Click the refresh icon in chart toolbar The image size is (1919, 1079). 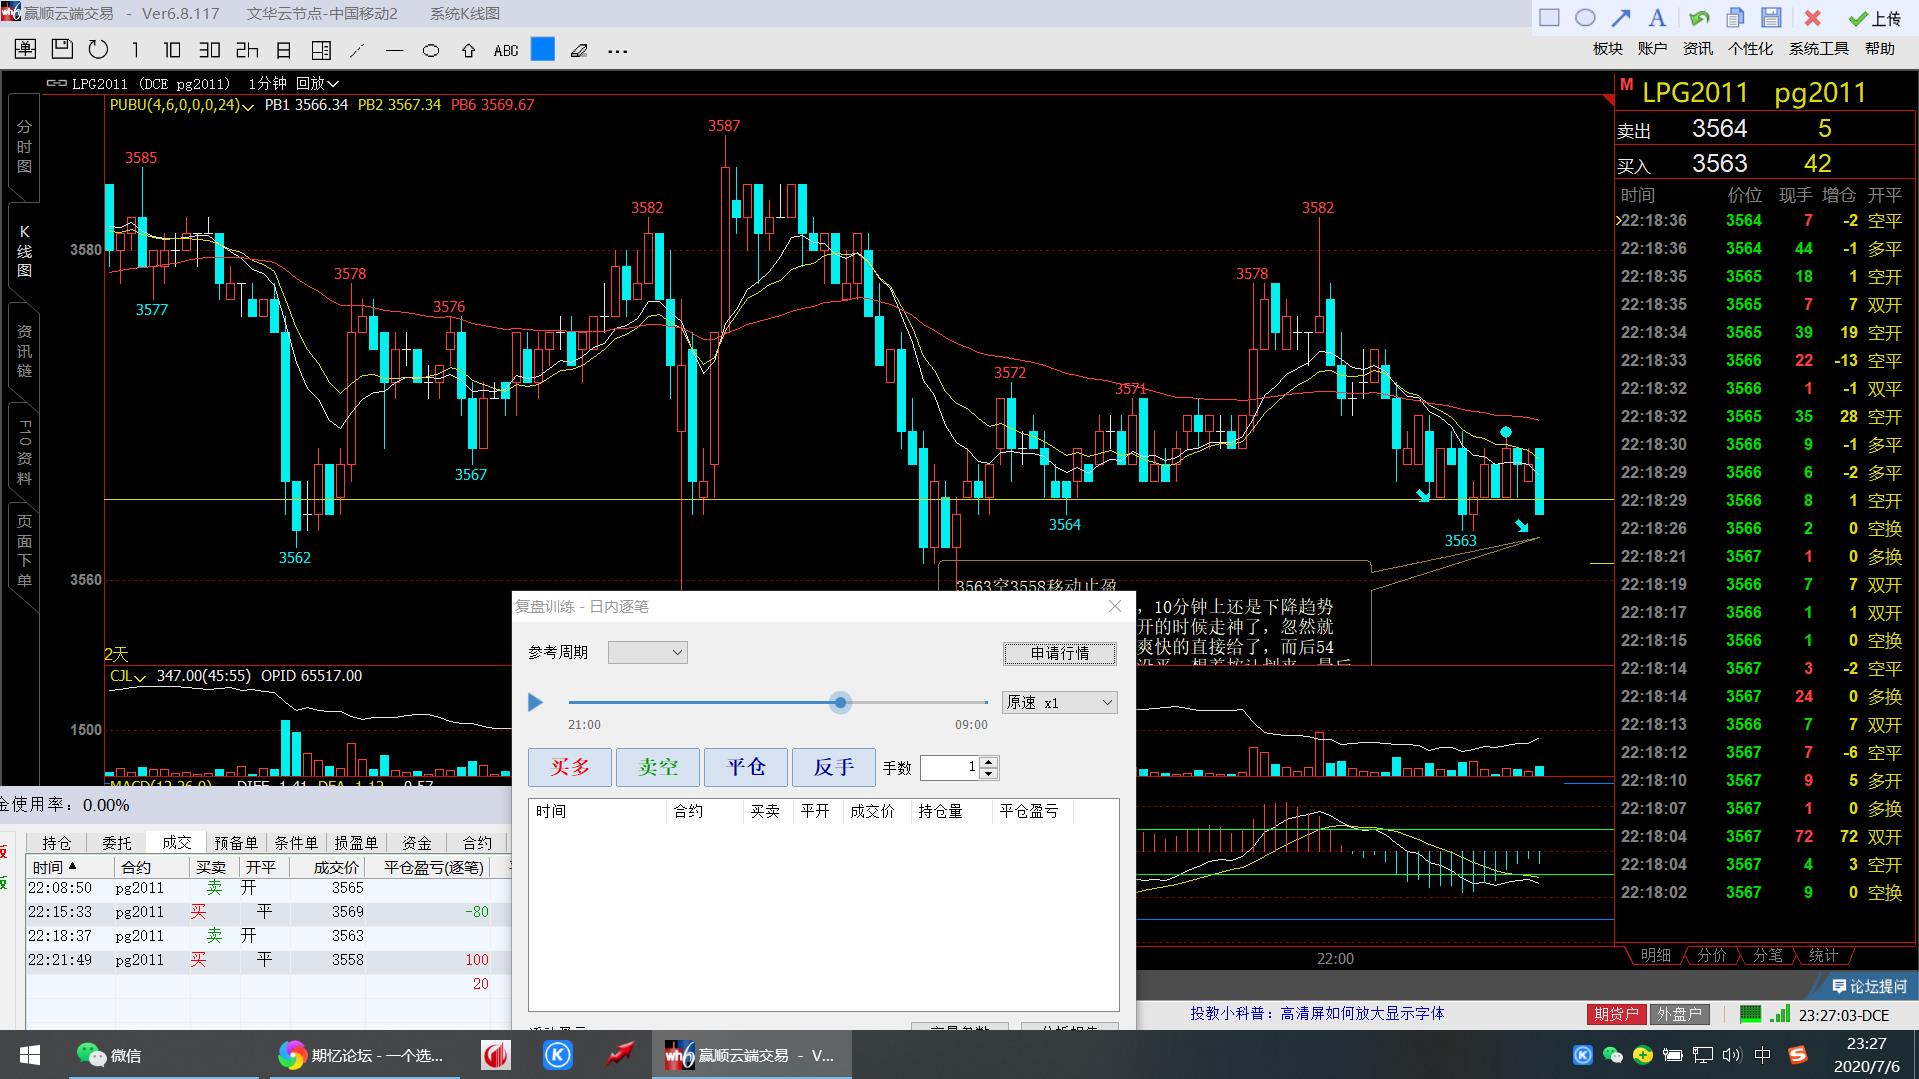pyautogui.click(x=98, y=49)
